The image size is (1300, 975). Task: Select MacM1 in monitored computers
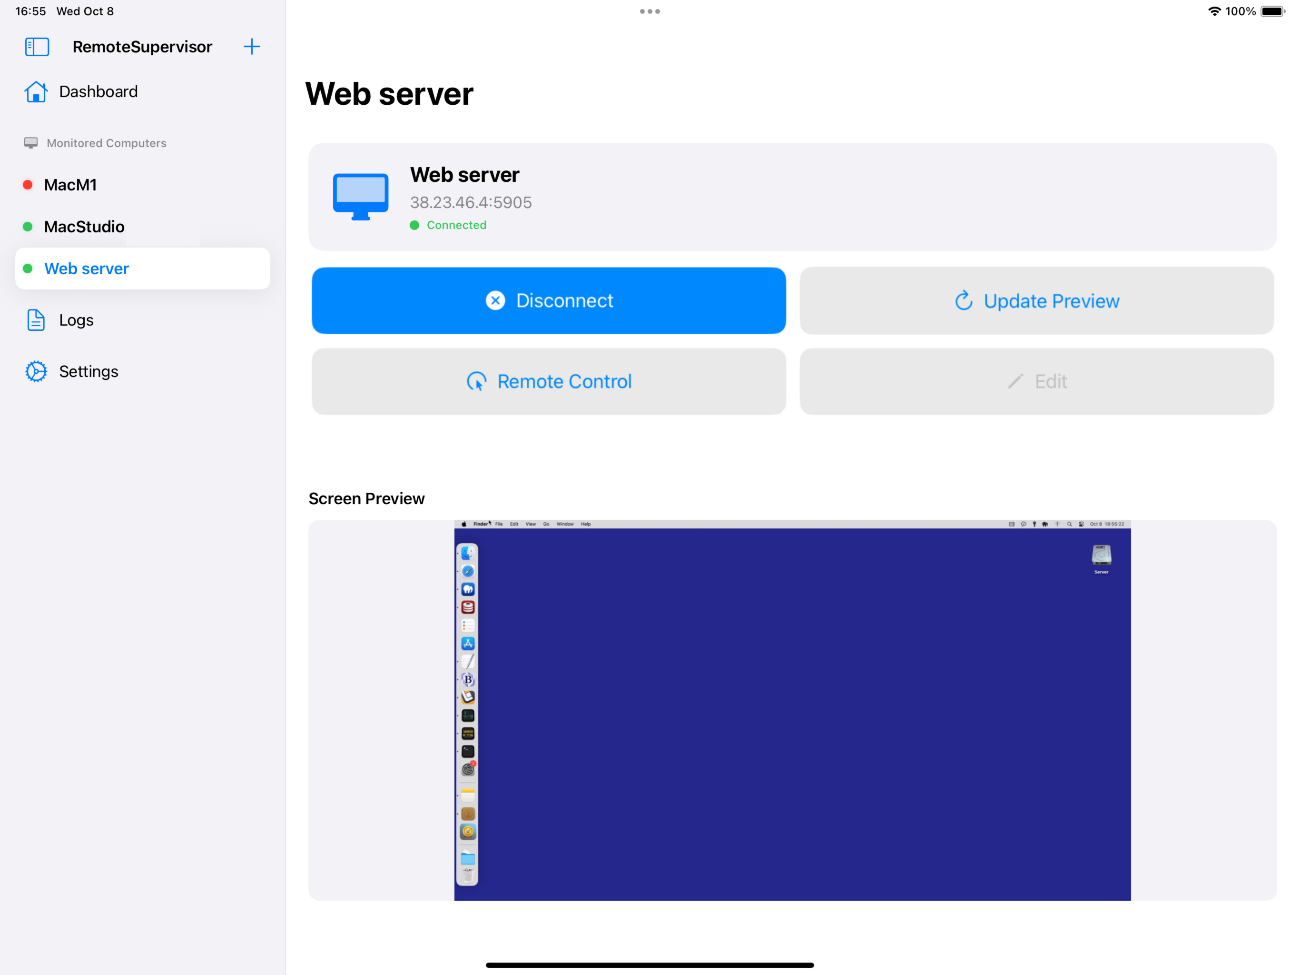click(70, 185)
